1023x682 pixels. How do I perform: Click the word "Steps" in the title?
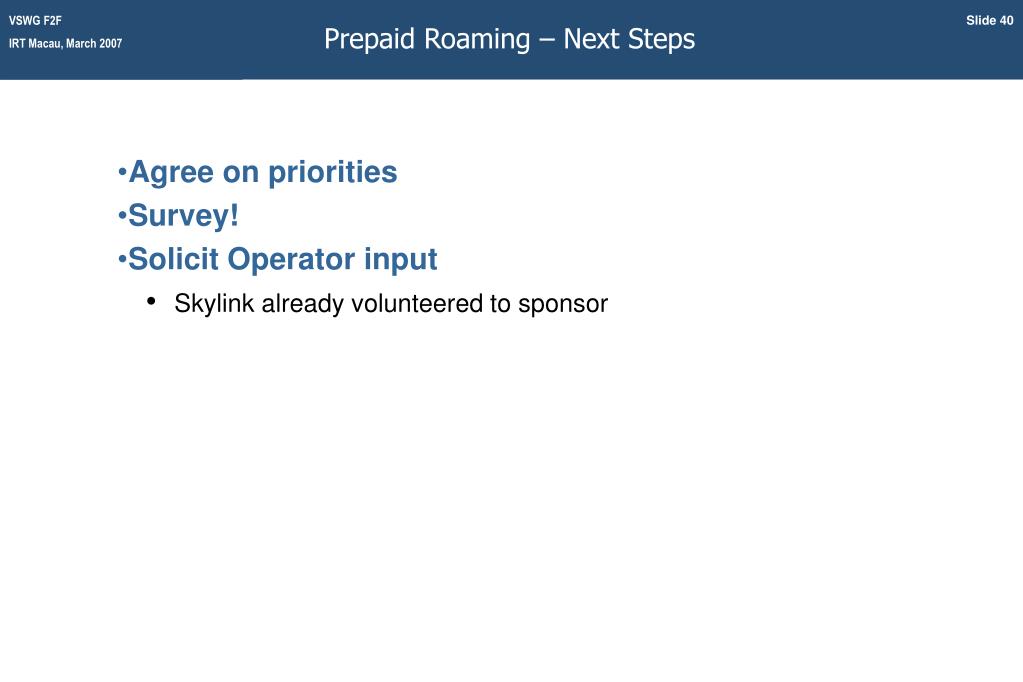662,40
